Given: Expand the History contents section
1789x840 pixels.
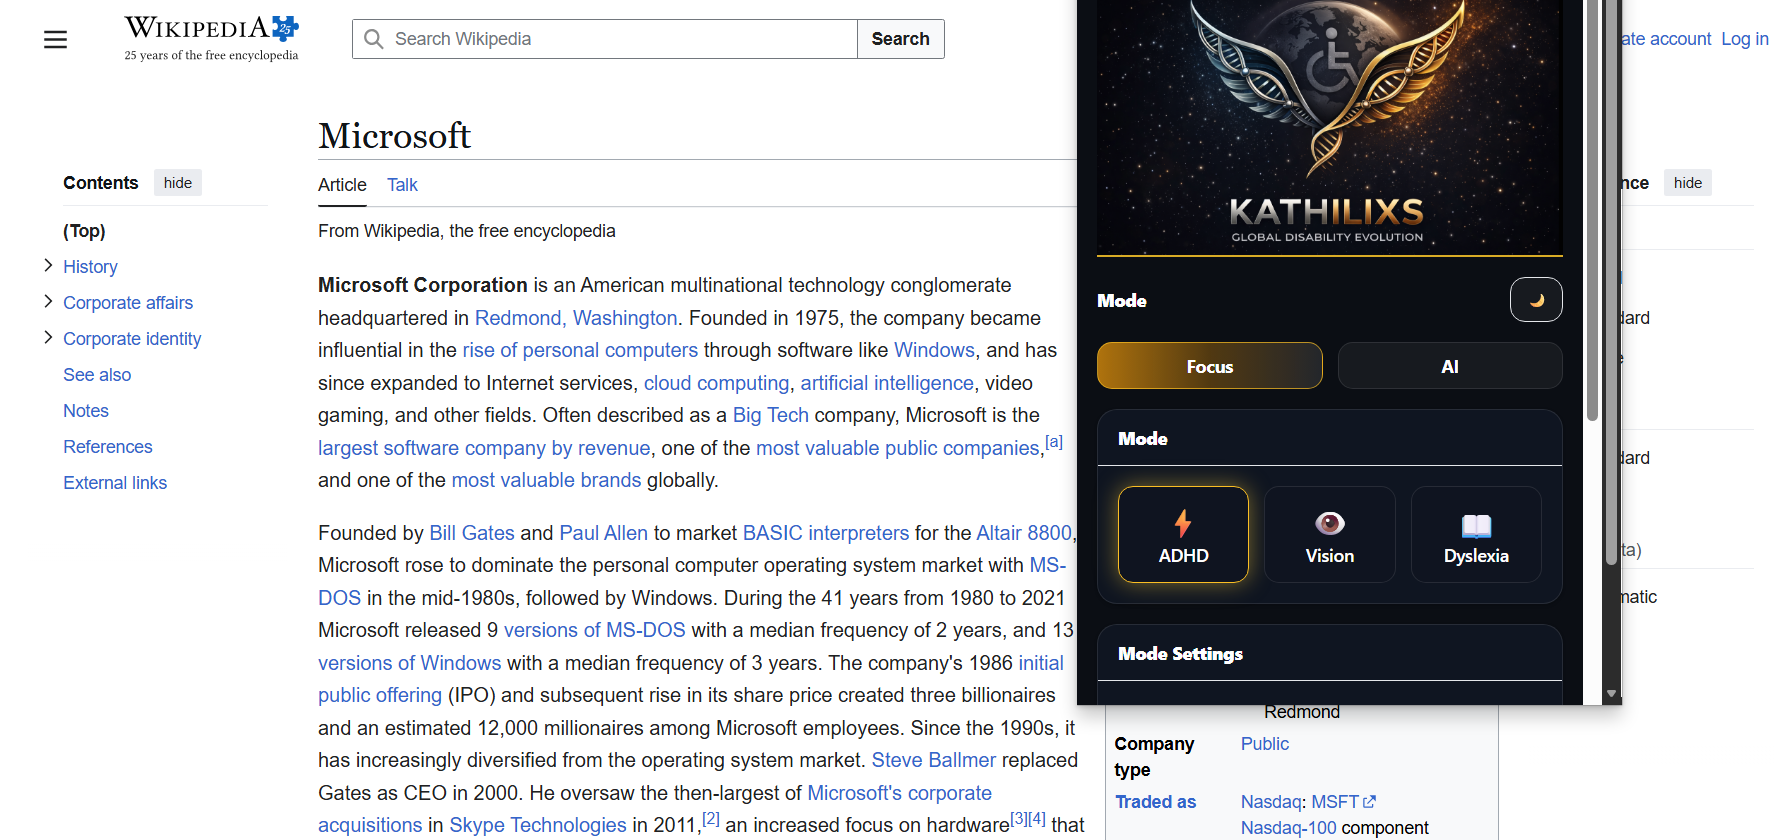Looking at the screenshot, I should point(48,265).
